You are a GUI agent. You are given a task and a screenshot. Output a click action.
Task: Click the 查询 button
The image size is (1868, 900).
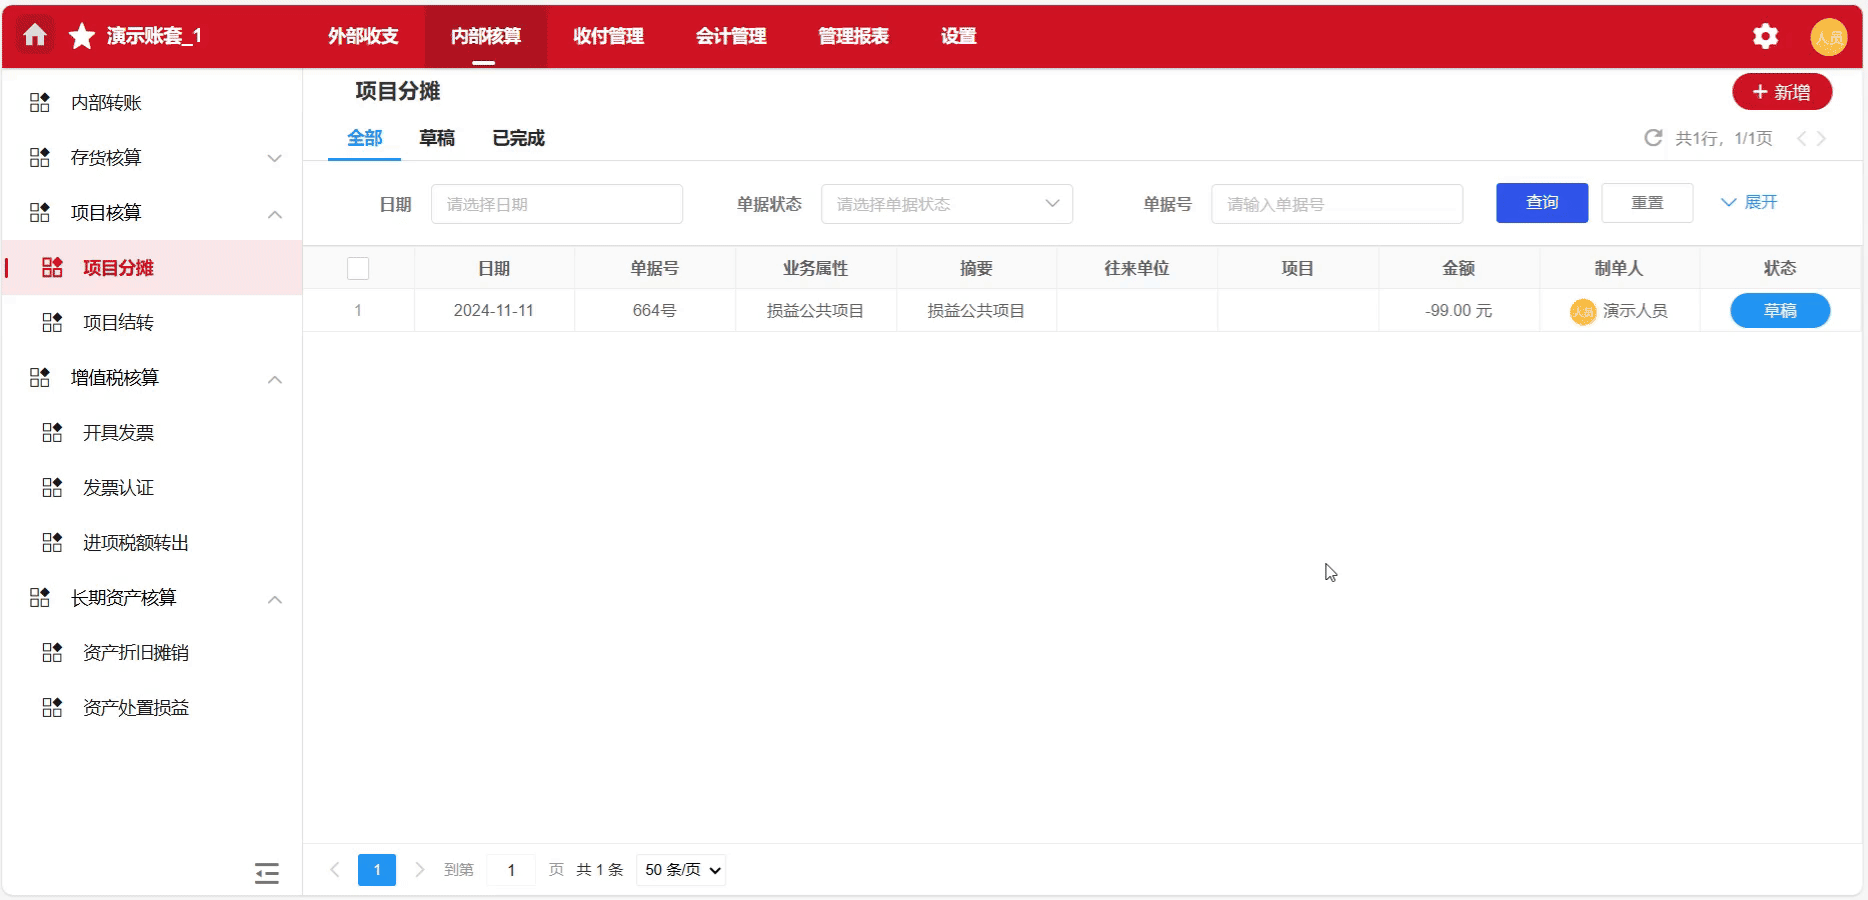1541,202
